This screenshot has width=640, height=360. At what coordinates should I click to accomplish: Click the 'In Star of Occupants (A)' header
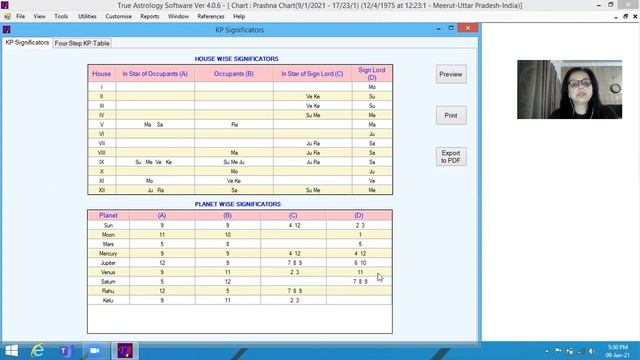[x=155, y=74]
